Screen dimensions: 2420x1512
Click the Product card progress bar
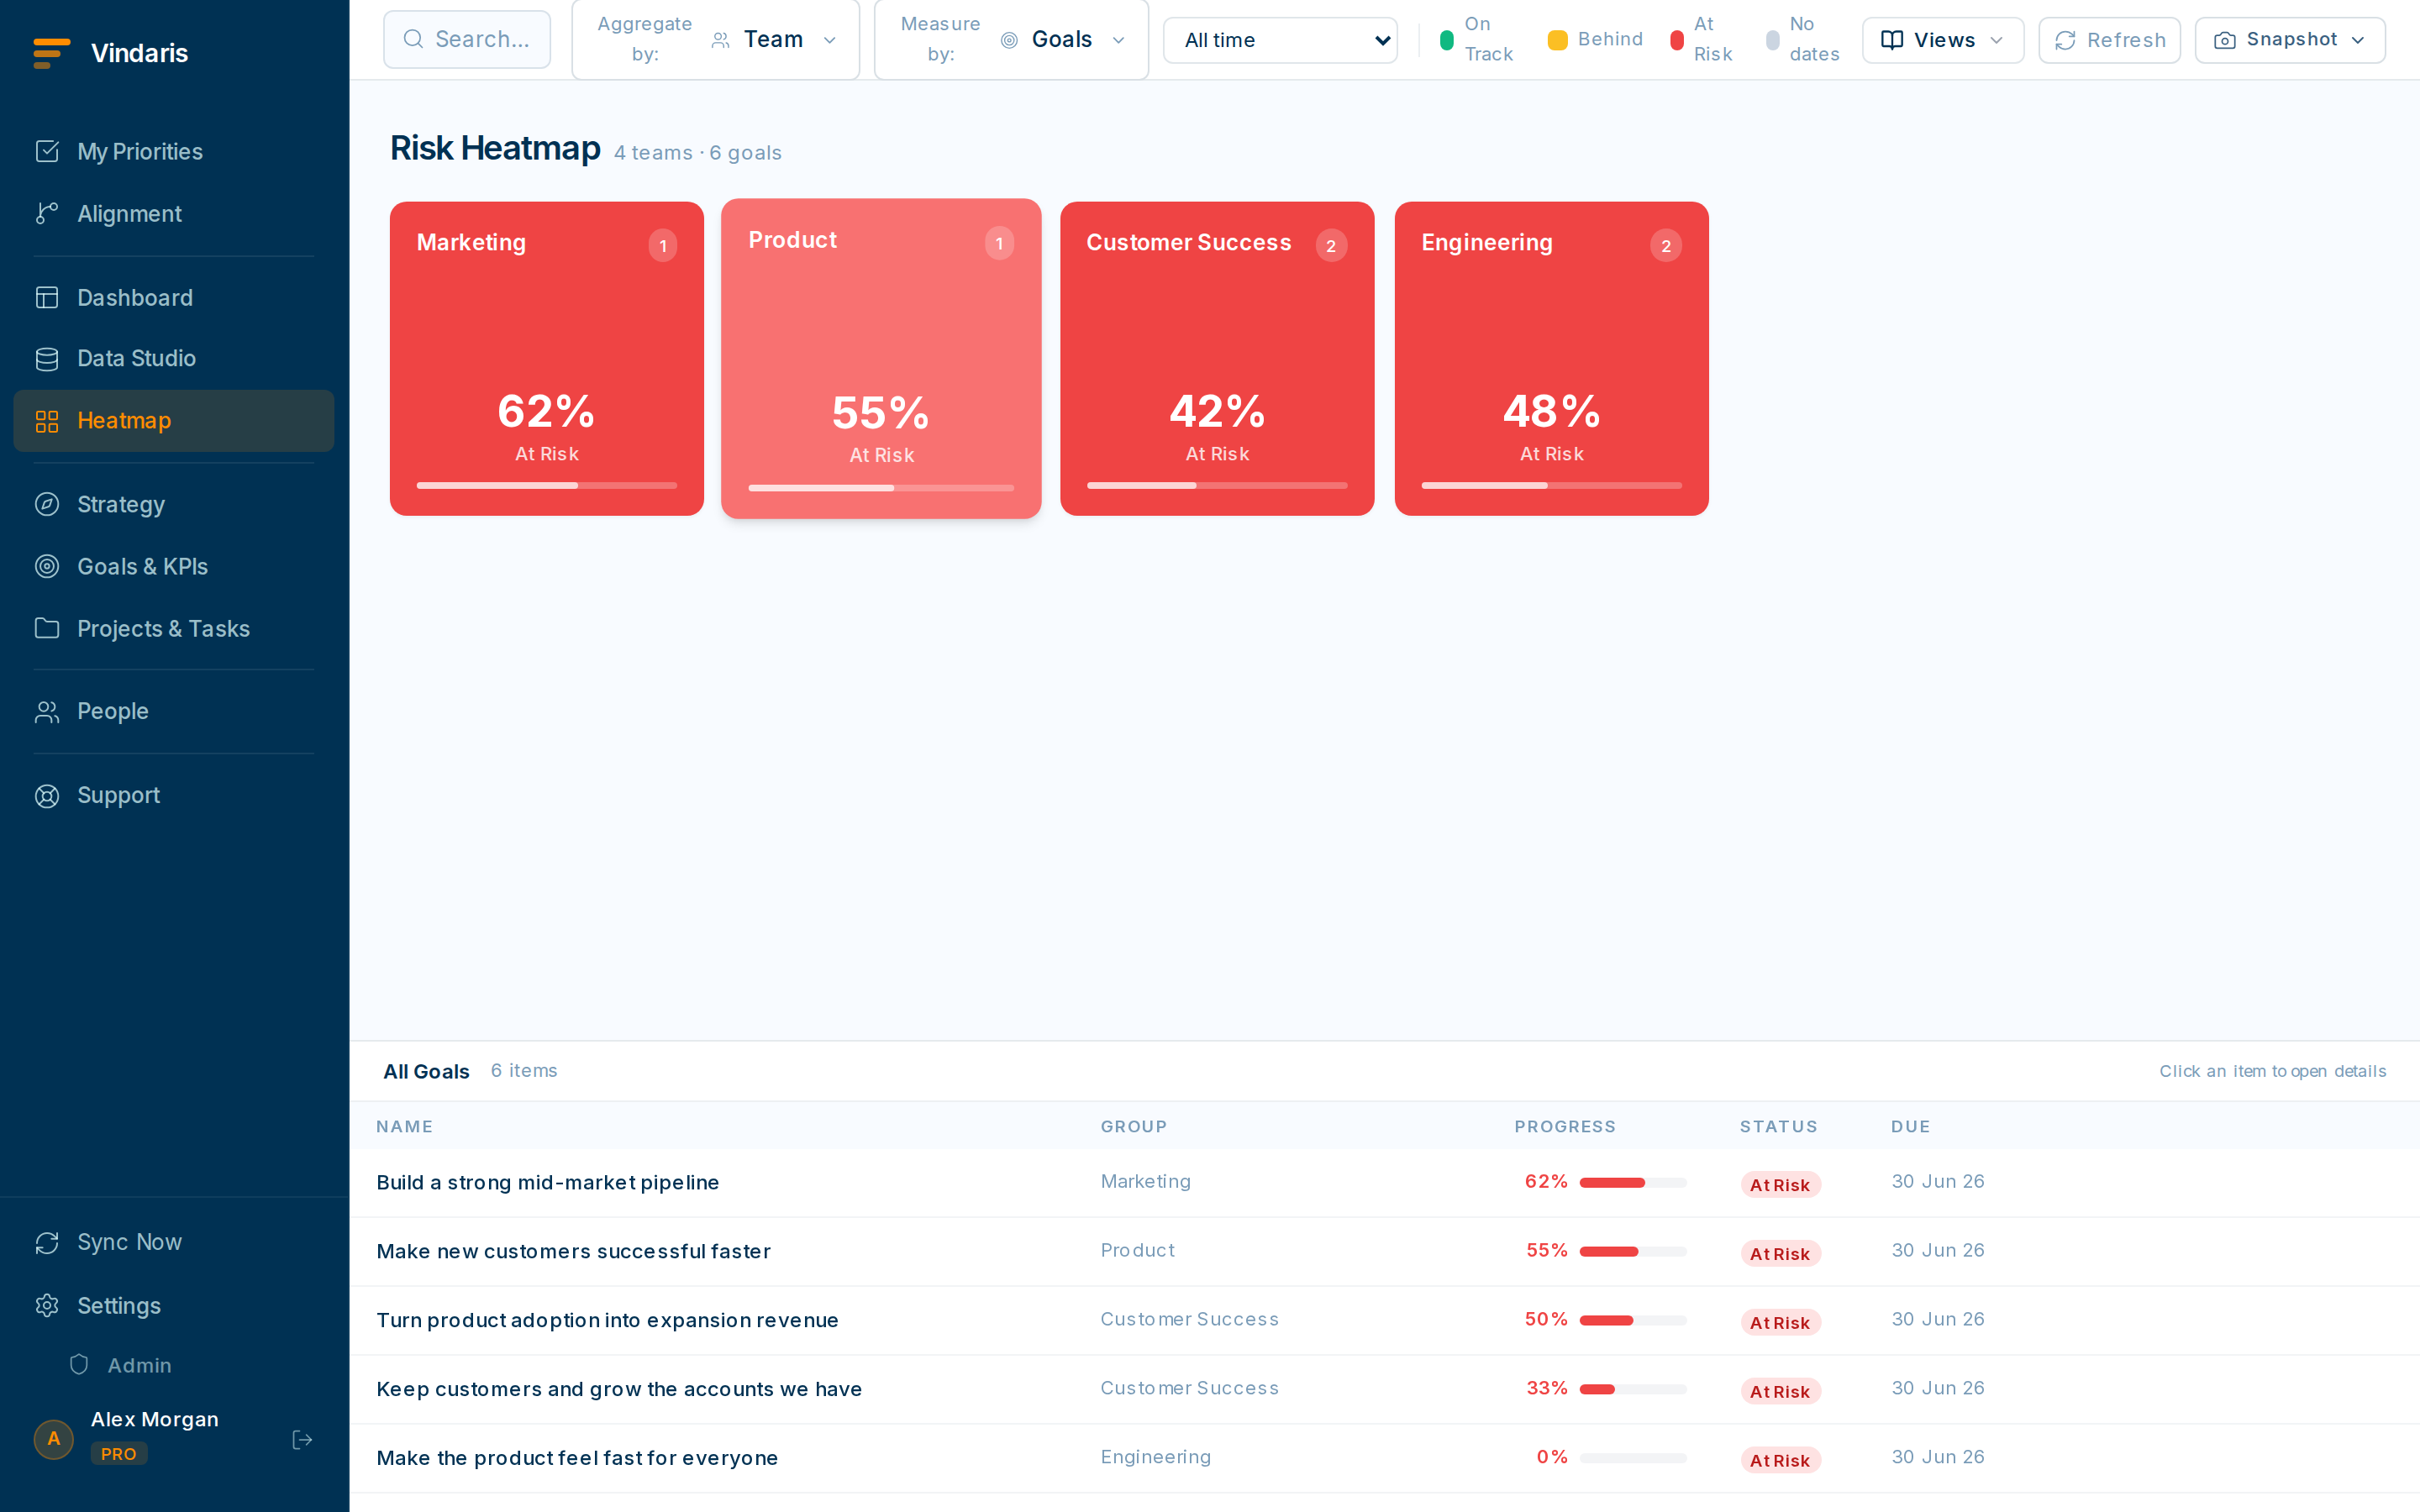[x=881, y=488]
